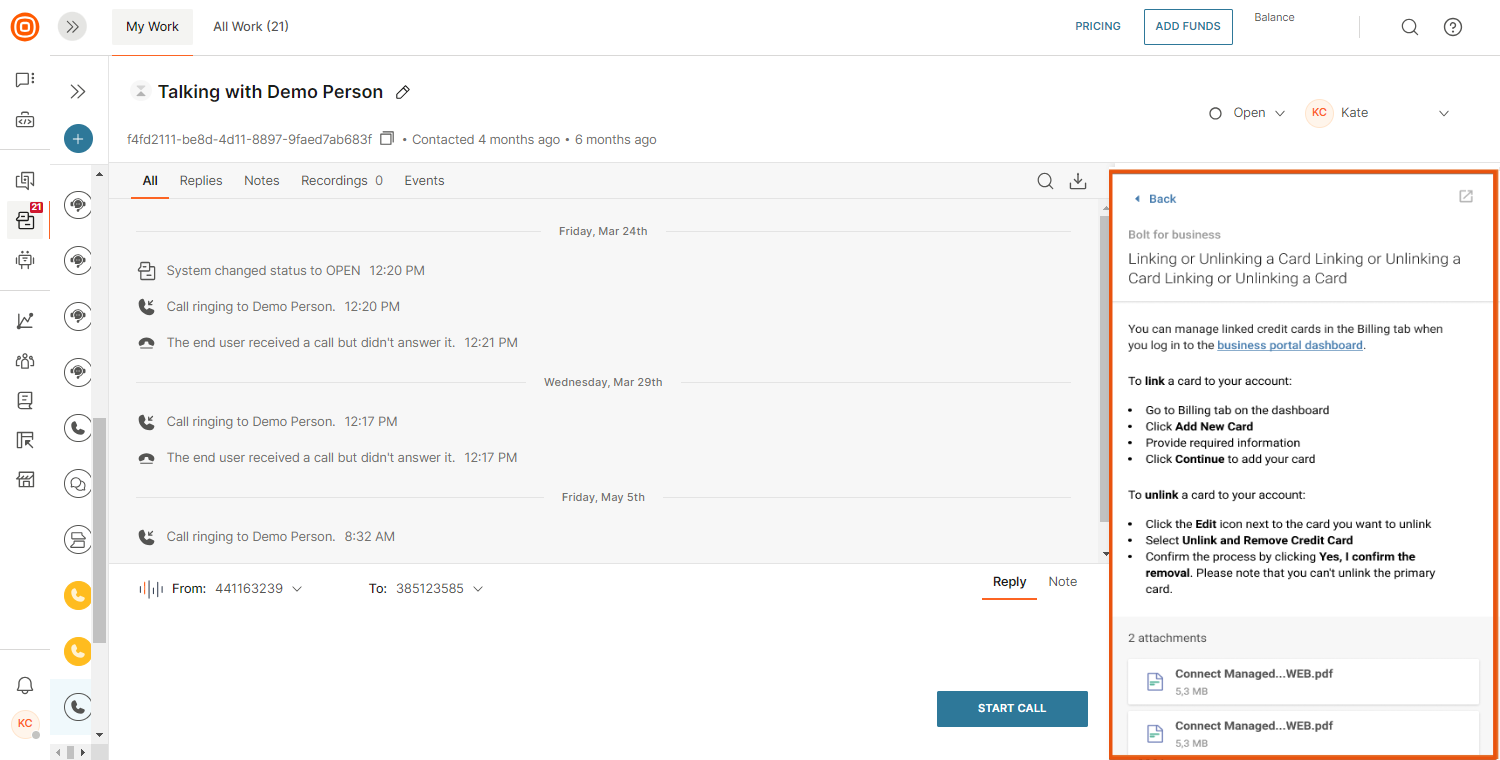This screenshot has width=1500, height=760.
Task: Click the audio waveform icon next to From
Action: pyautogui.click(x=150, y=589)
